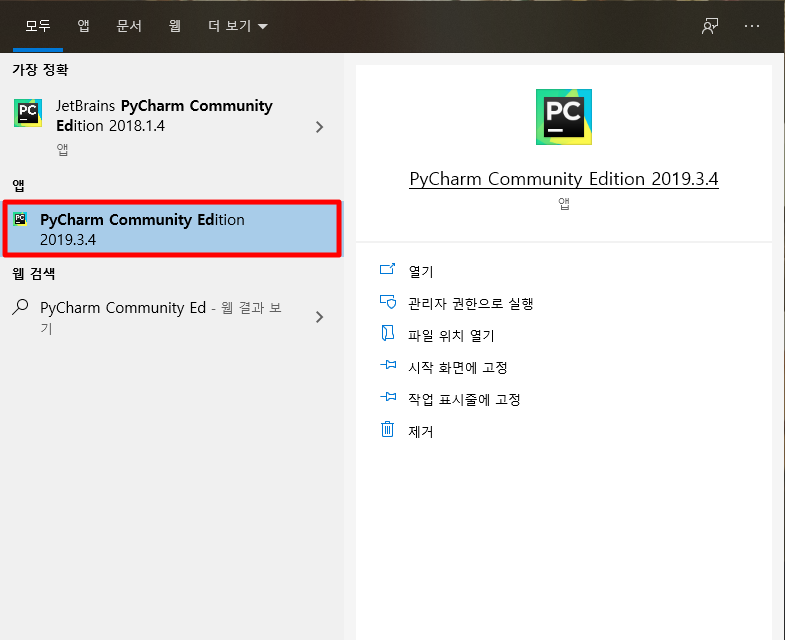
Task: Click the pin icon beside 작업 표시줄에 고정
Action: click(x=387, y=397)
